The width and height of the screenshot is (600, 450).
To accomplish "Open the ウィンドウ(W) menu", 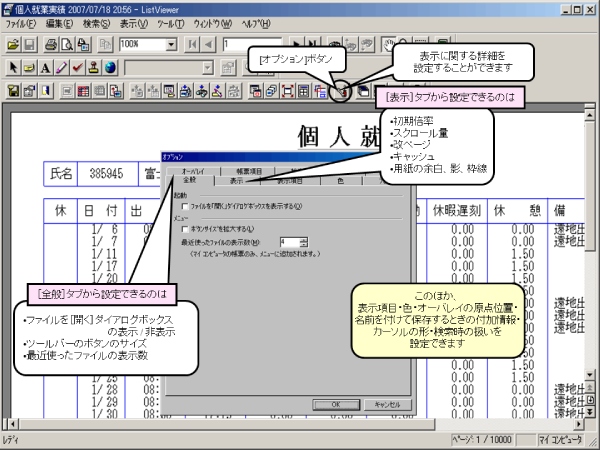I will [212, 24].
